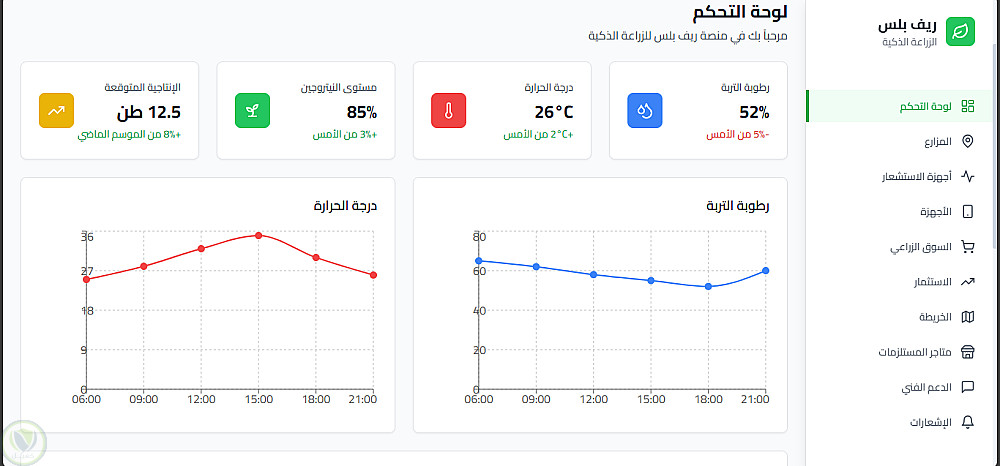Click the shopping cart icon for السوق الزراعي
Image resolution: width=1000 pixels, height=466 pixels.
[x=967, y=247]
